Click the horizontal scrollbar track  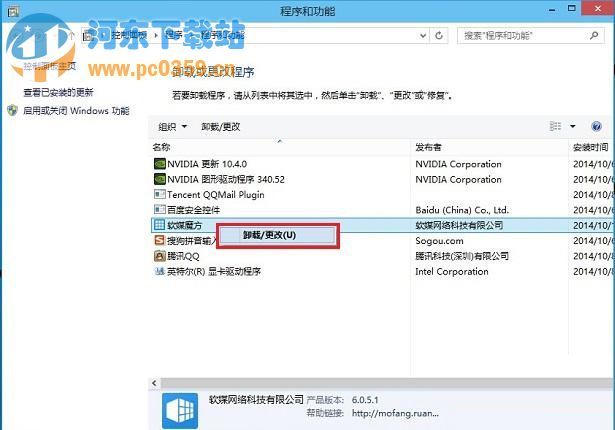[387, 383]
